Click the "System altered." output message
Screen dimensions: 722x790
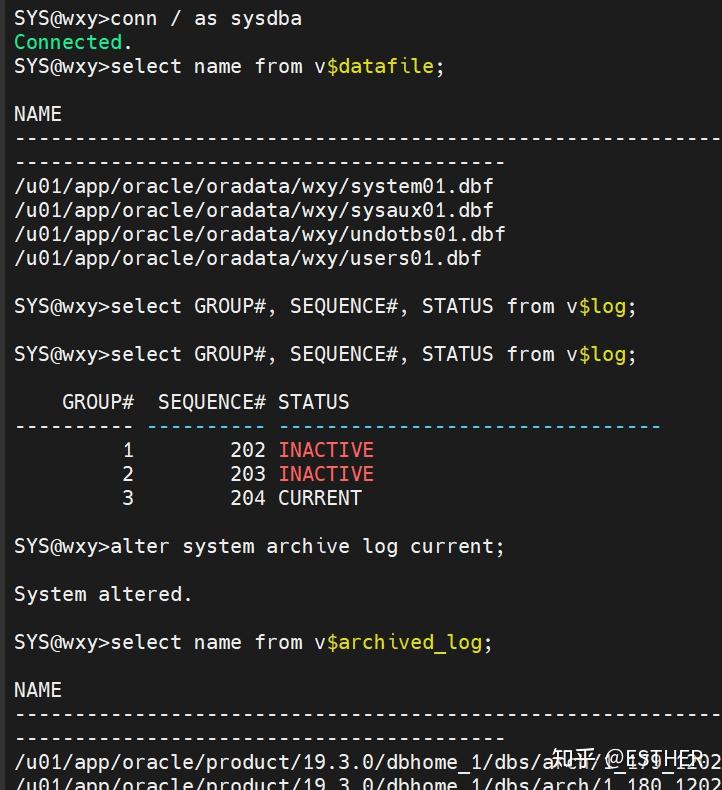[103, 594]
